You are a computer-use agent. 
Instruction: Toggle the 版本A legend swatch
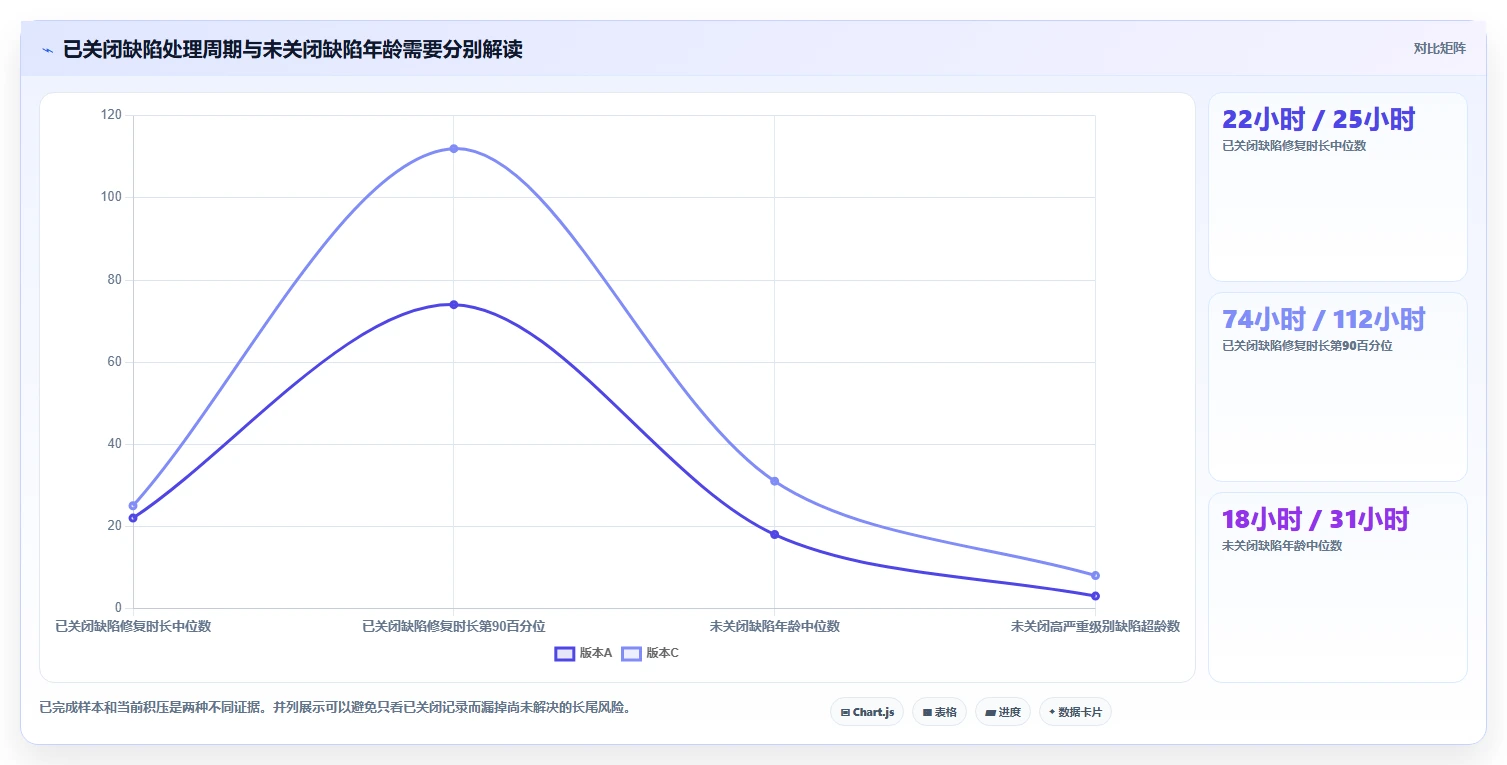[564, 653]
